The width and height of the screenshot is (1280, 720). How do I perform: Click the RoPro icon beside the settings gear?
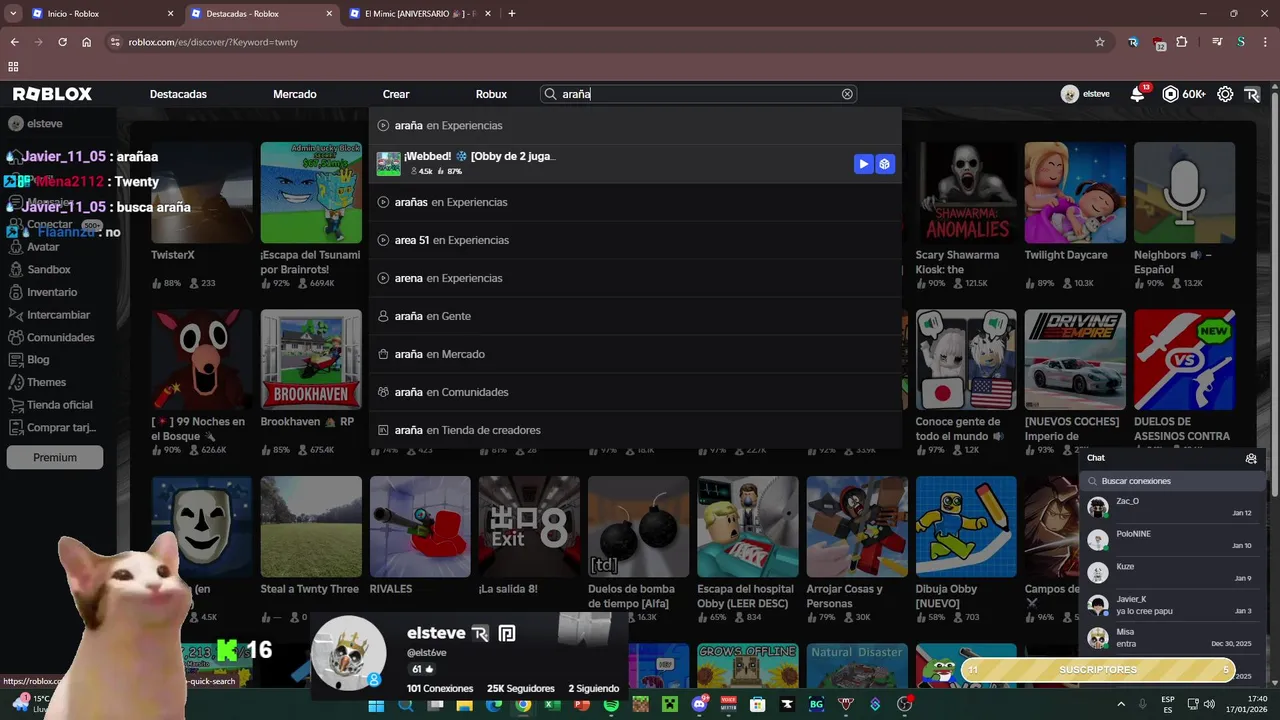tap(1252, 94)
